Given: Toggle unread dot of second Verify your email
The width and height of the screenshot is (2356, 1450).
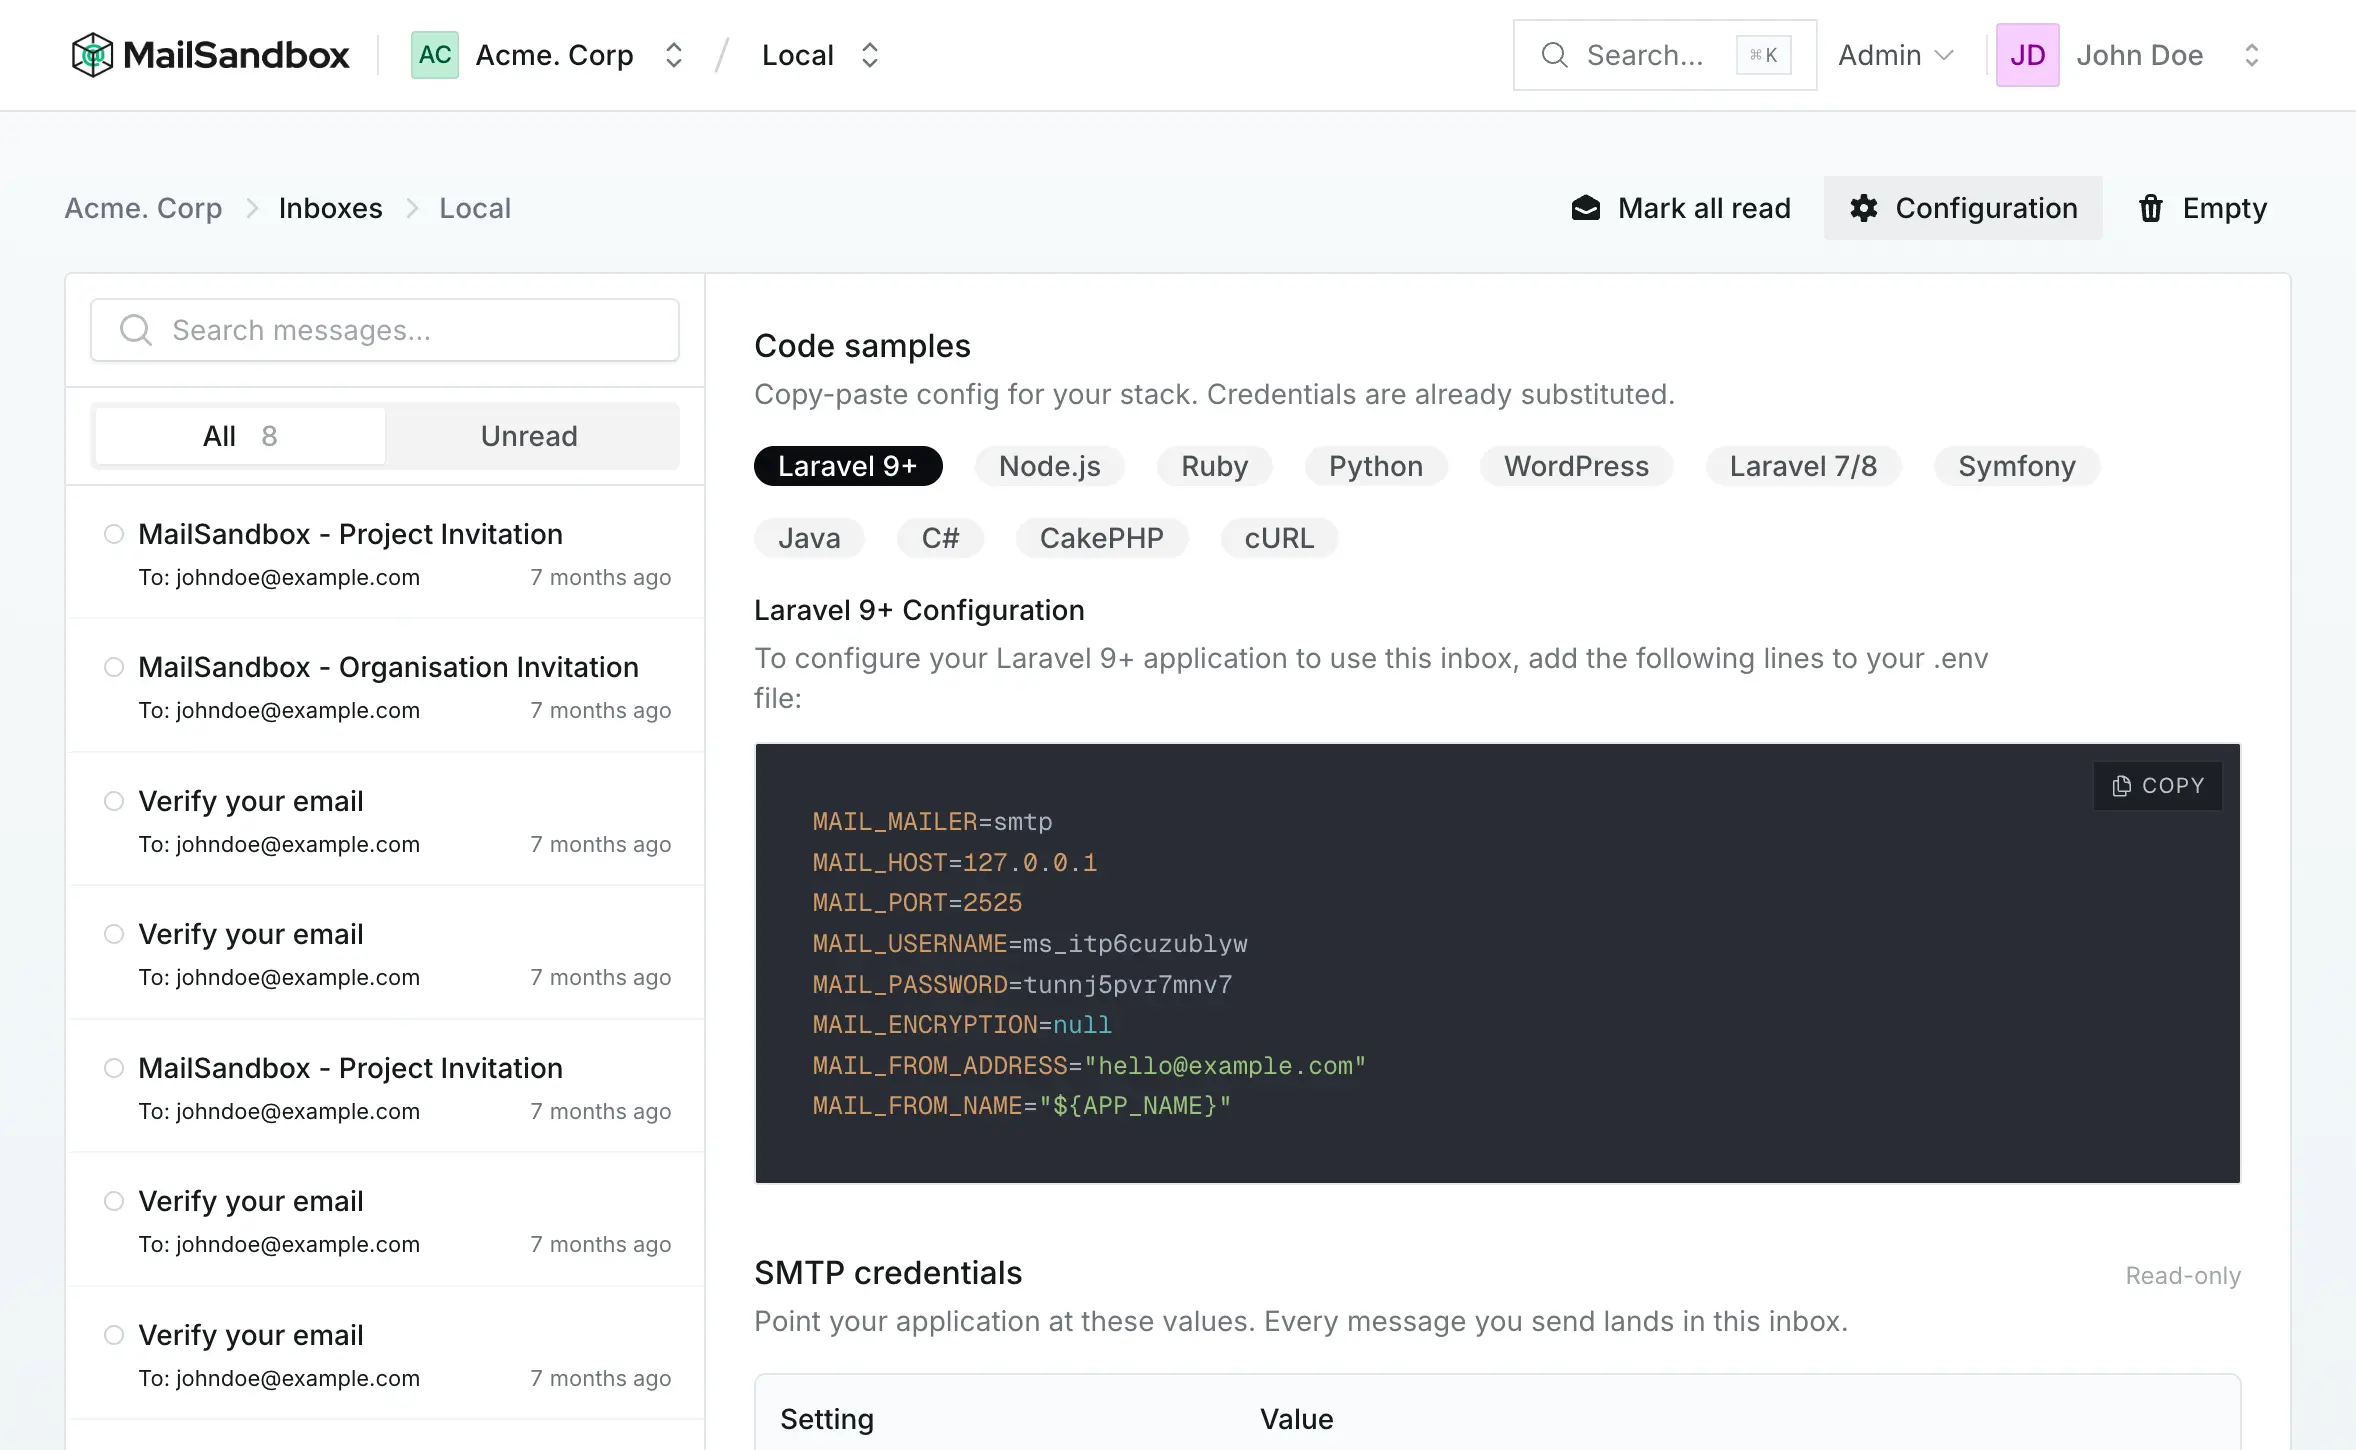Looking at the screenshot, I should pyautogui.click(x=114, y=934).
